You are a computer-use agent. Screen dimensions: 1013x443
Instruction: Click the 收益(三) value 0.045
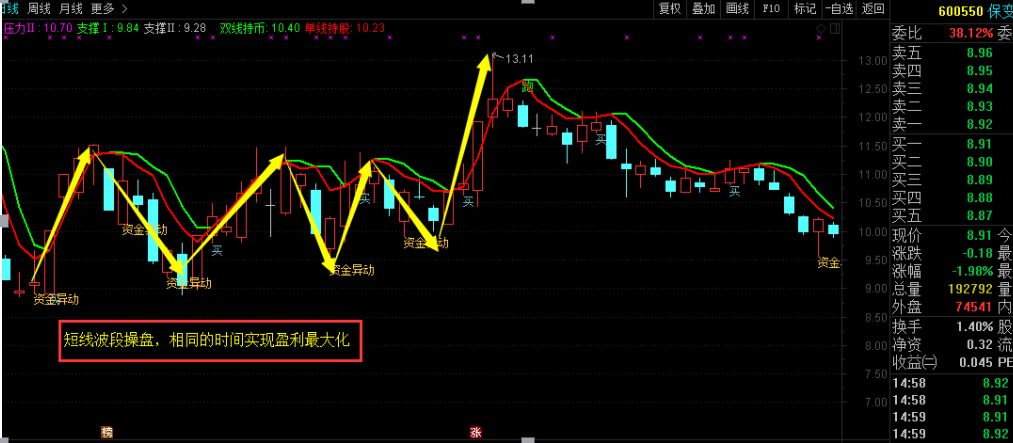976,362
